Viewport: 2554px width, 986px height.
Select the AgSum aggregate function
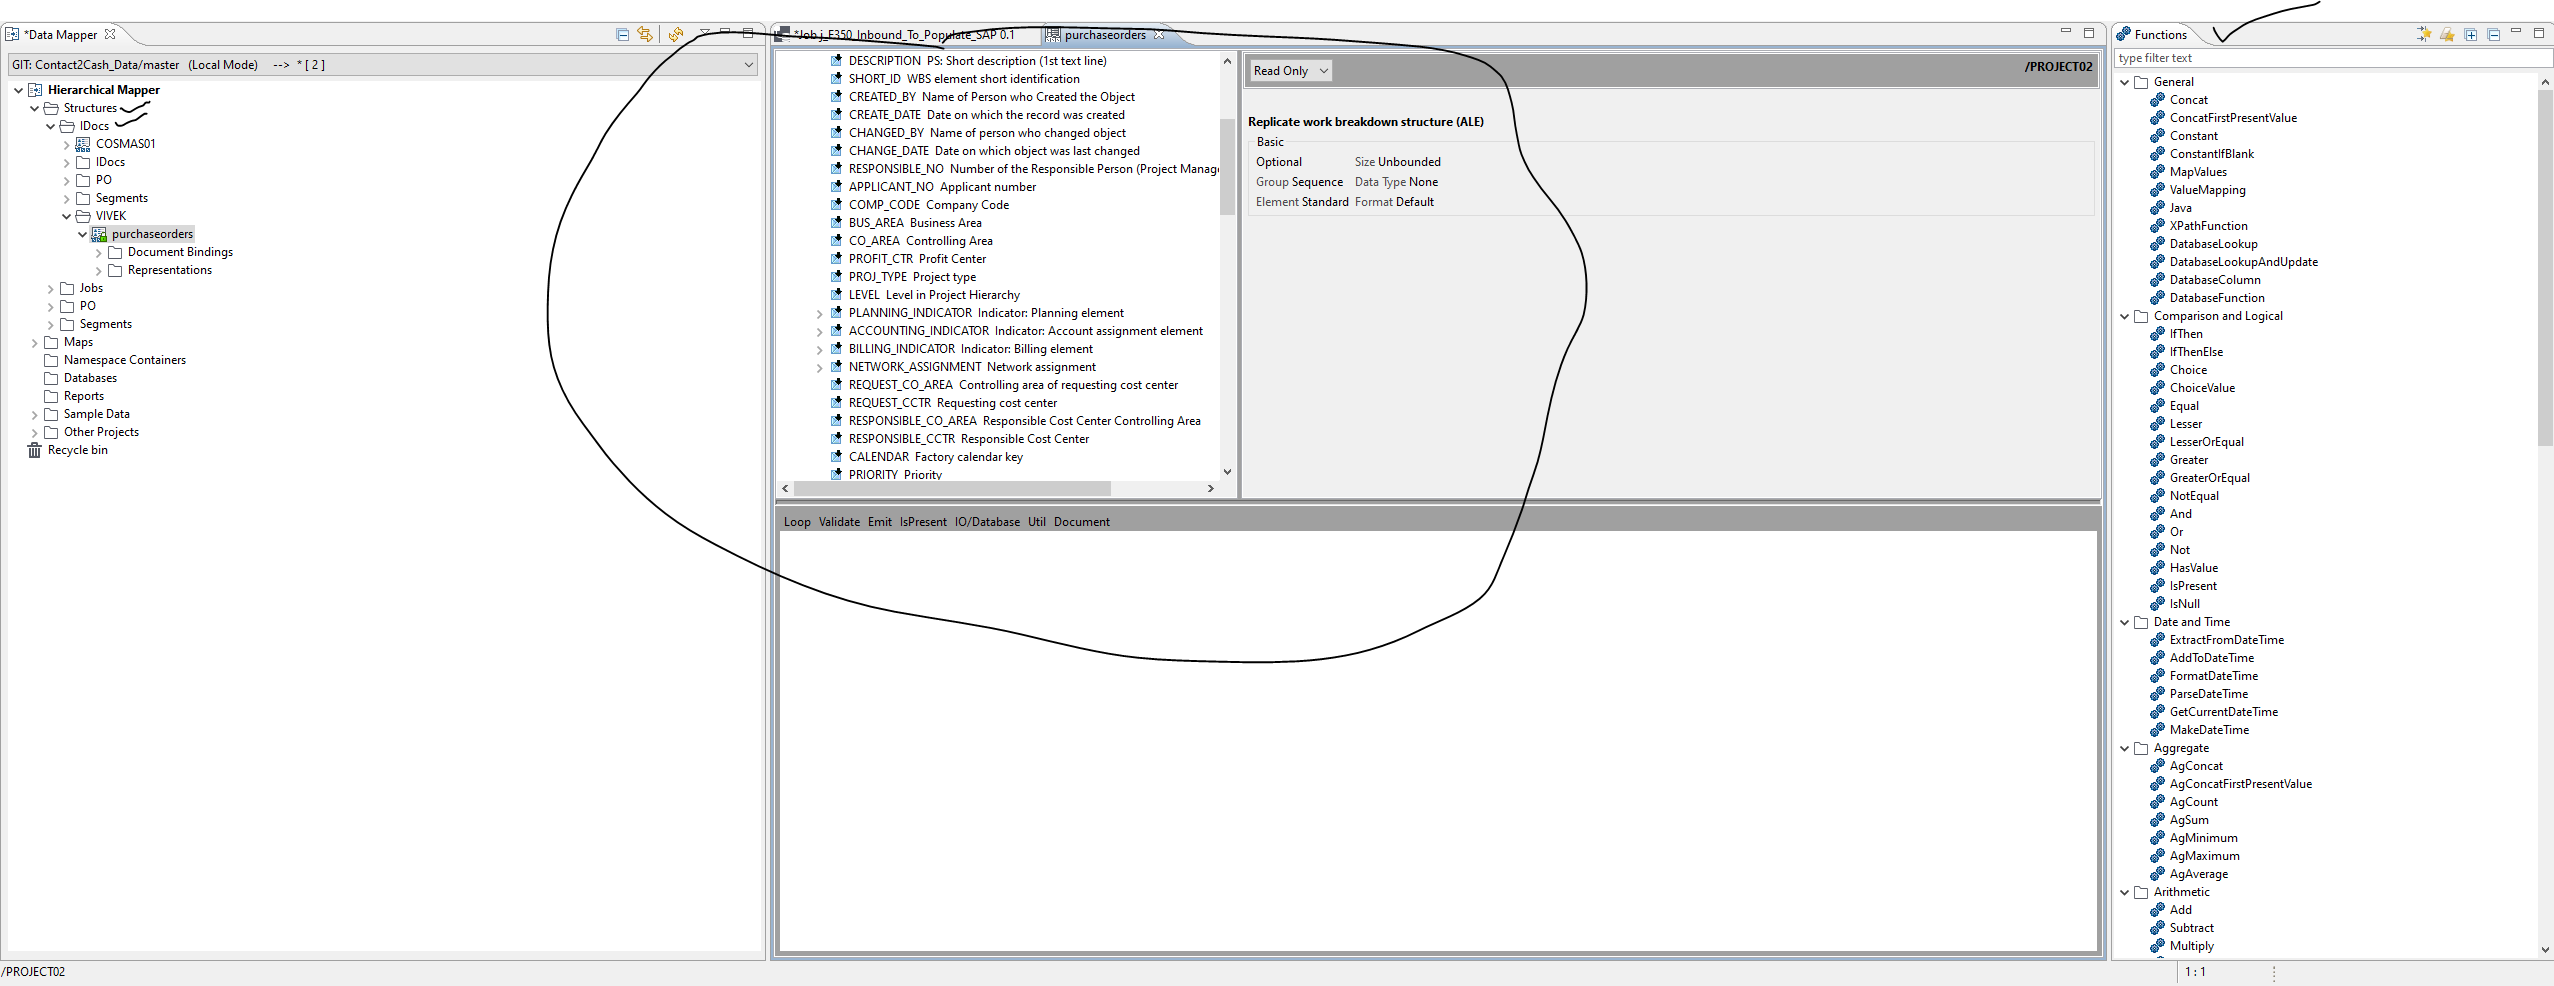click(x=2187, y=820)
